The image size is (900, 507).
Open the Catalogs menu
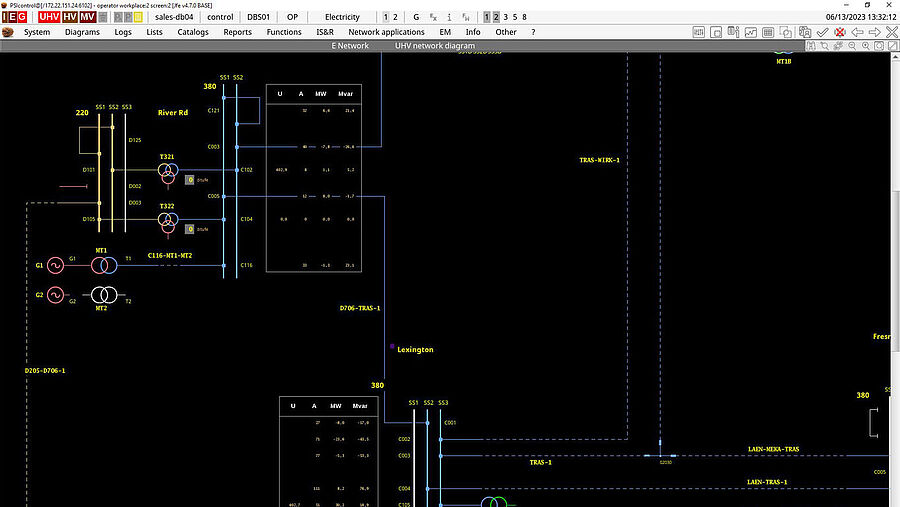pyautogui.click(x=193, y=32)
